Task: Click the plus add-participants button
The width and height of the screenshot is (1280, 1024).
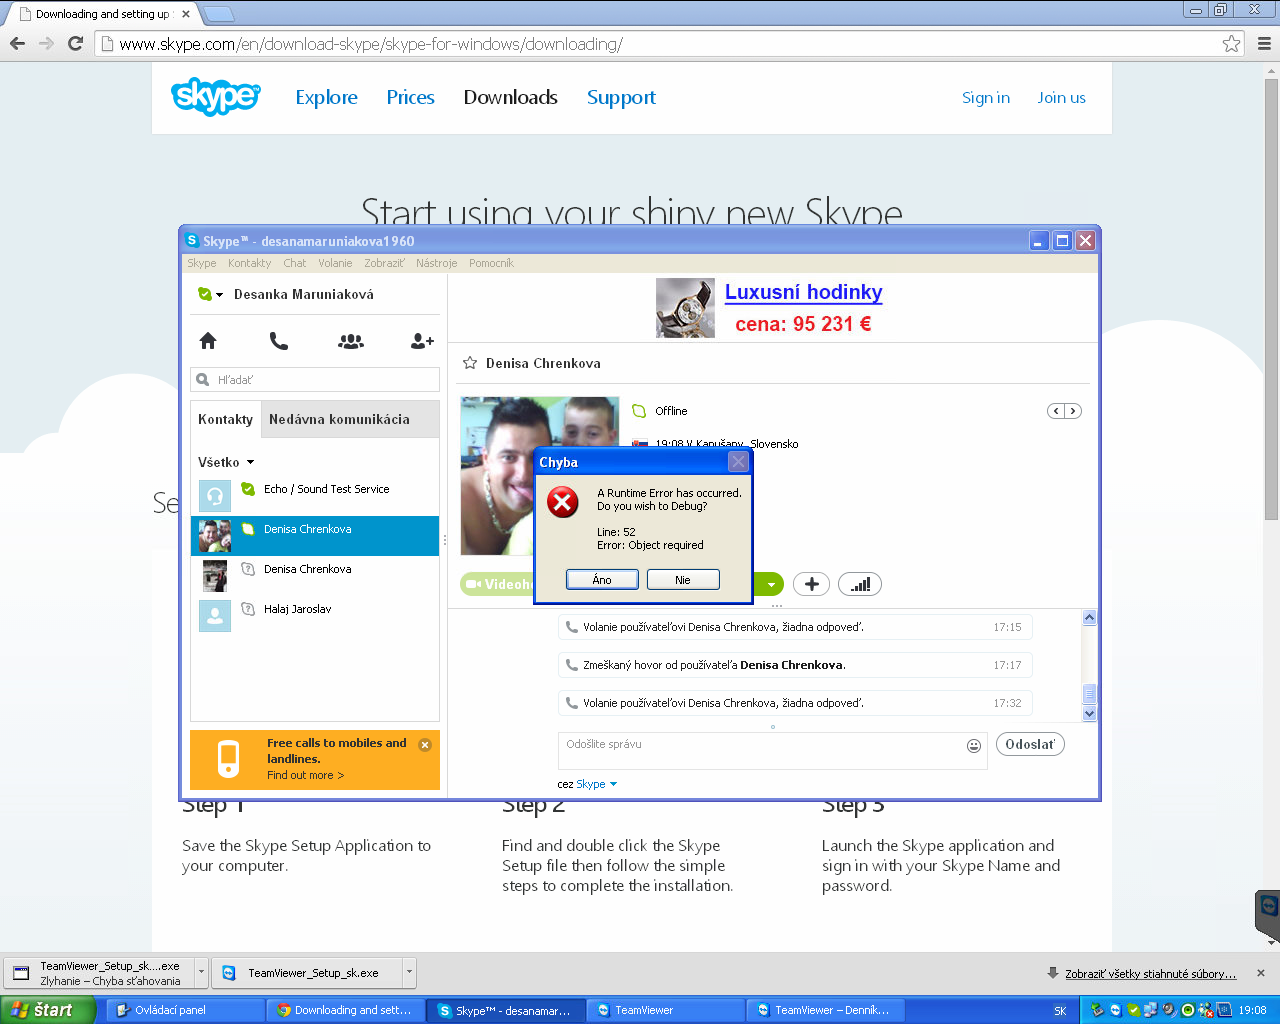Action: click(x=811, y=584)
